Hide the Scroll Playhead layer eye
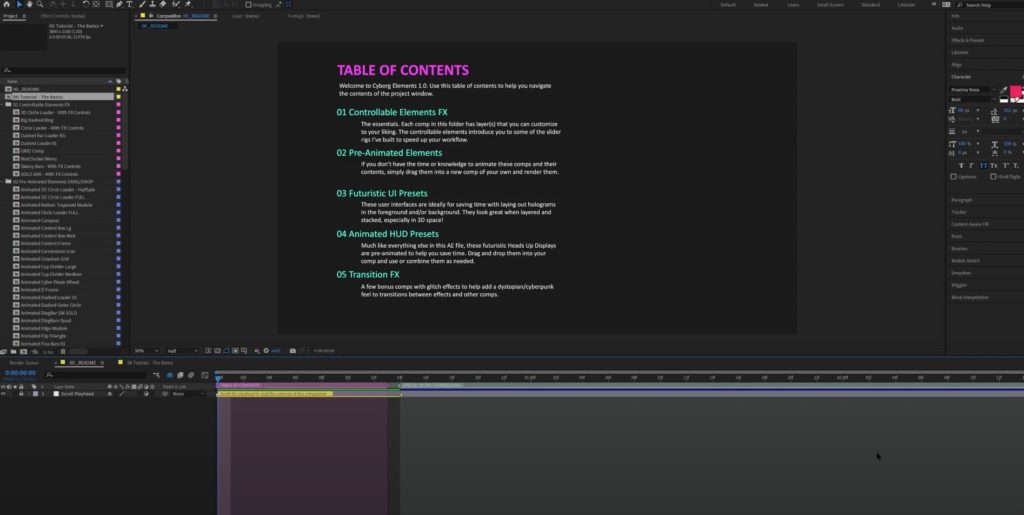Viewport: 1024px width, 515px height. pos(3,394)
